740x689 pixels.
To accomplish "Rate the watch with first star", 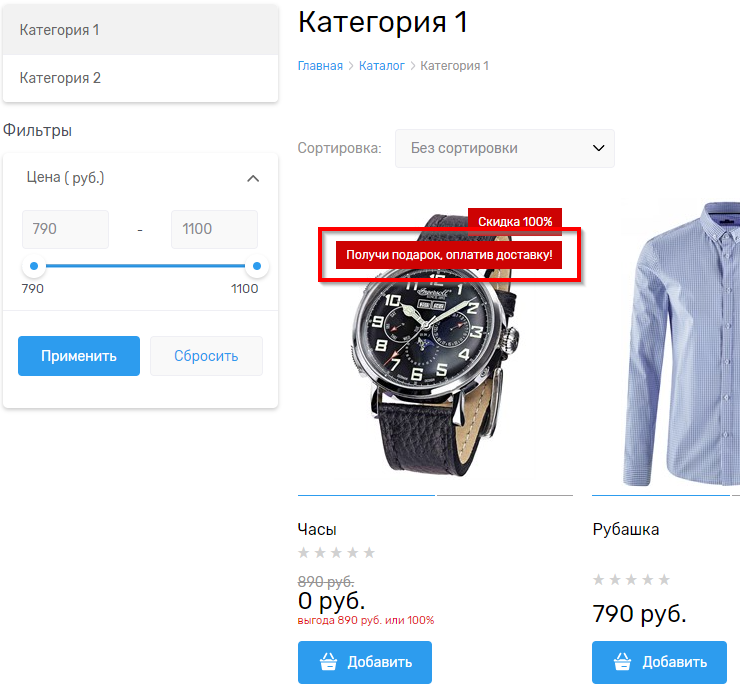I will pyautogui.click(x=304, y=552).
